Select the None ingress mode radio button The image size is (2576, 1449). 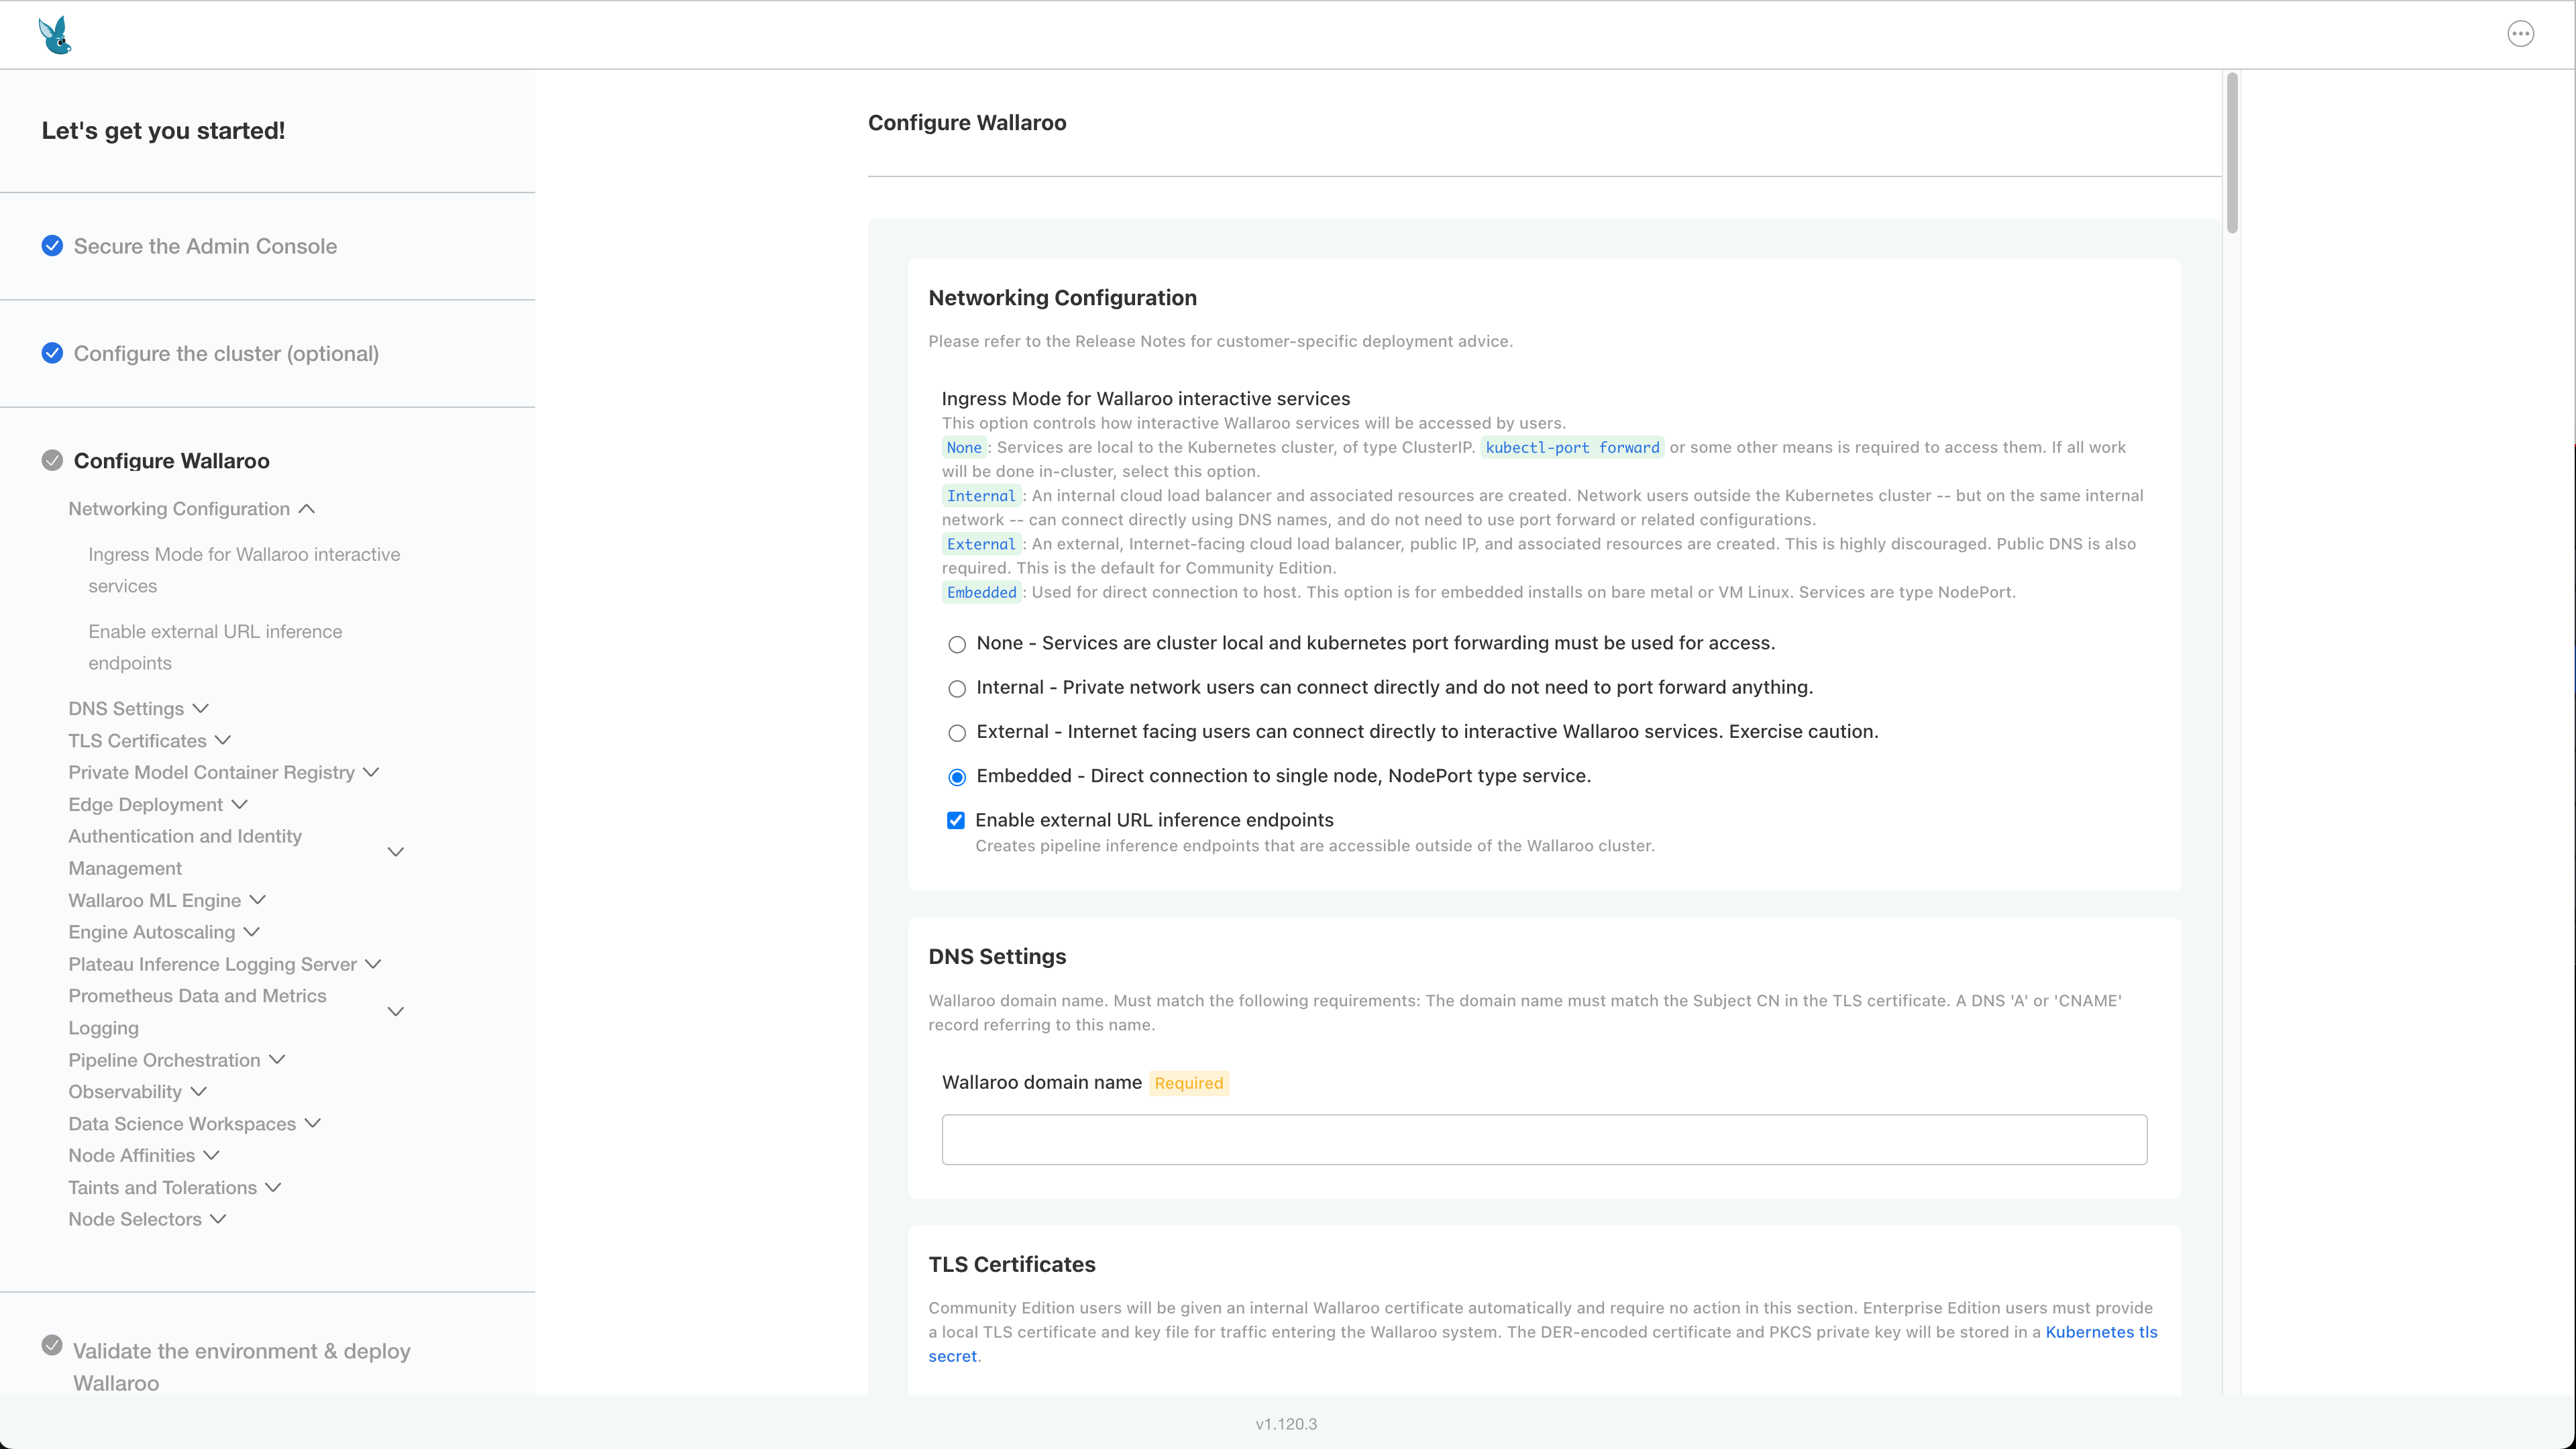tap(957, 645)
